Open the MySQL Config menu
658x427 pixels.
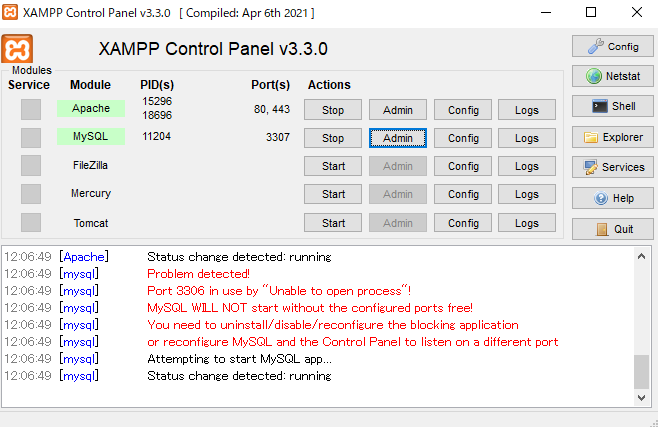click(463, 138)
